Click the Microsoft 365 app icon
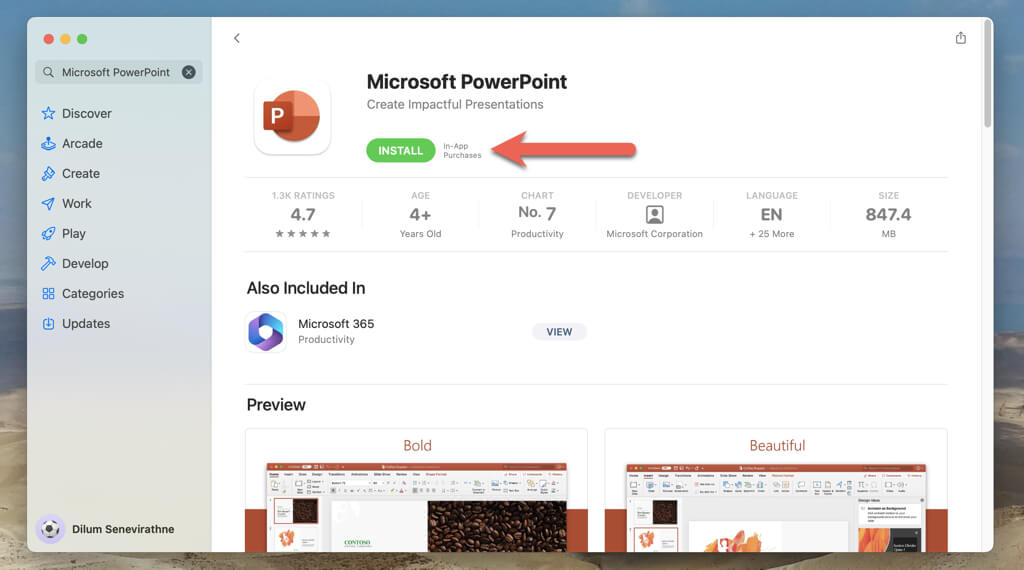 (266, 332)
